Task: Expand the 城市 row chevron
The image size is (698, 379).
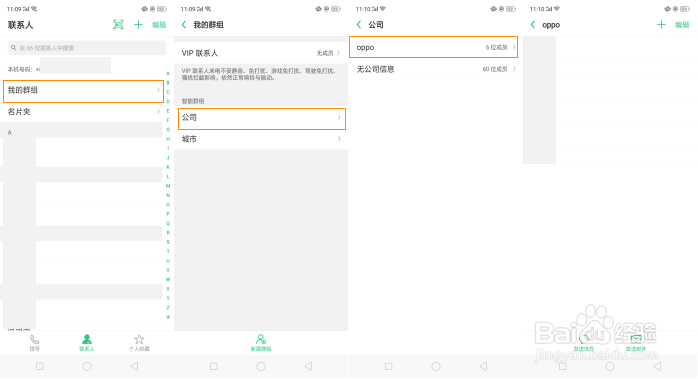Action: [x=339, y=139]
